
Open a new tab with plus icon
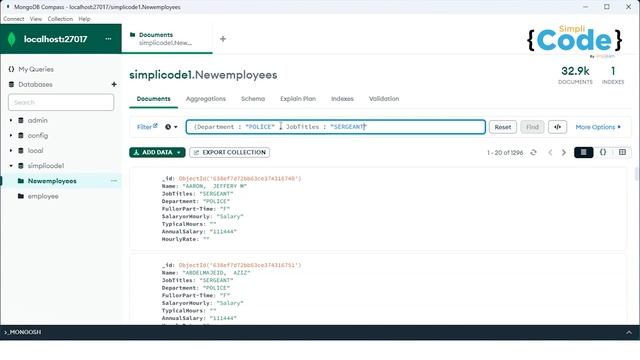pos(223,39)
